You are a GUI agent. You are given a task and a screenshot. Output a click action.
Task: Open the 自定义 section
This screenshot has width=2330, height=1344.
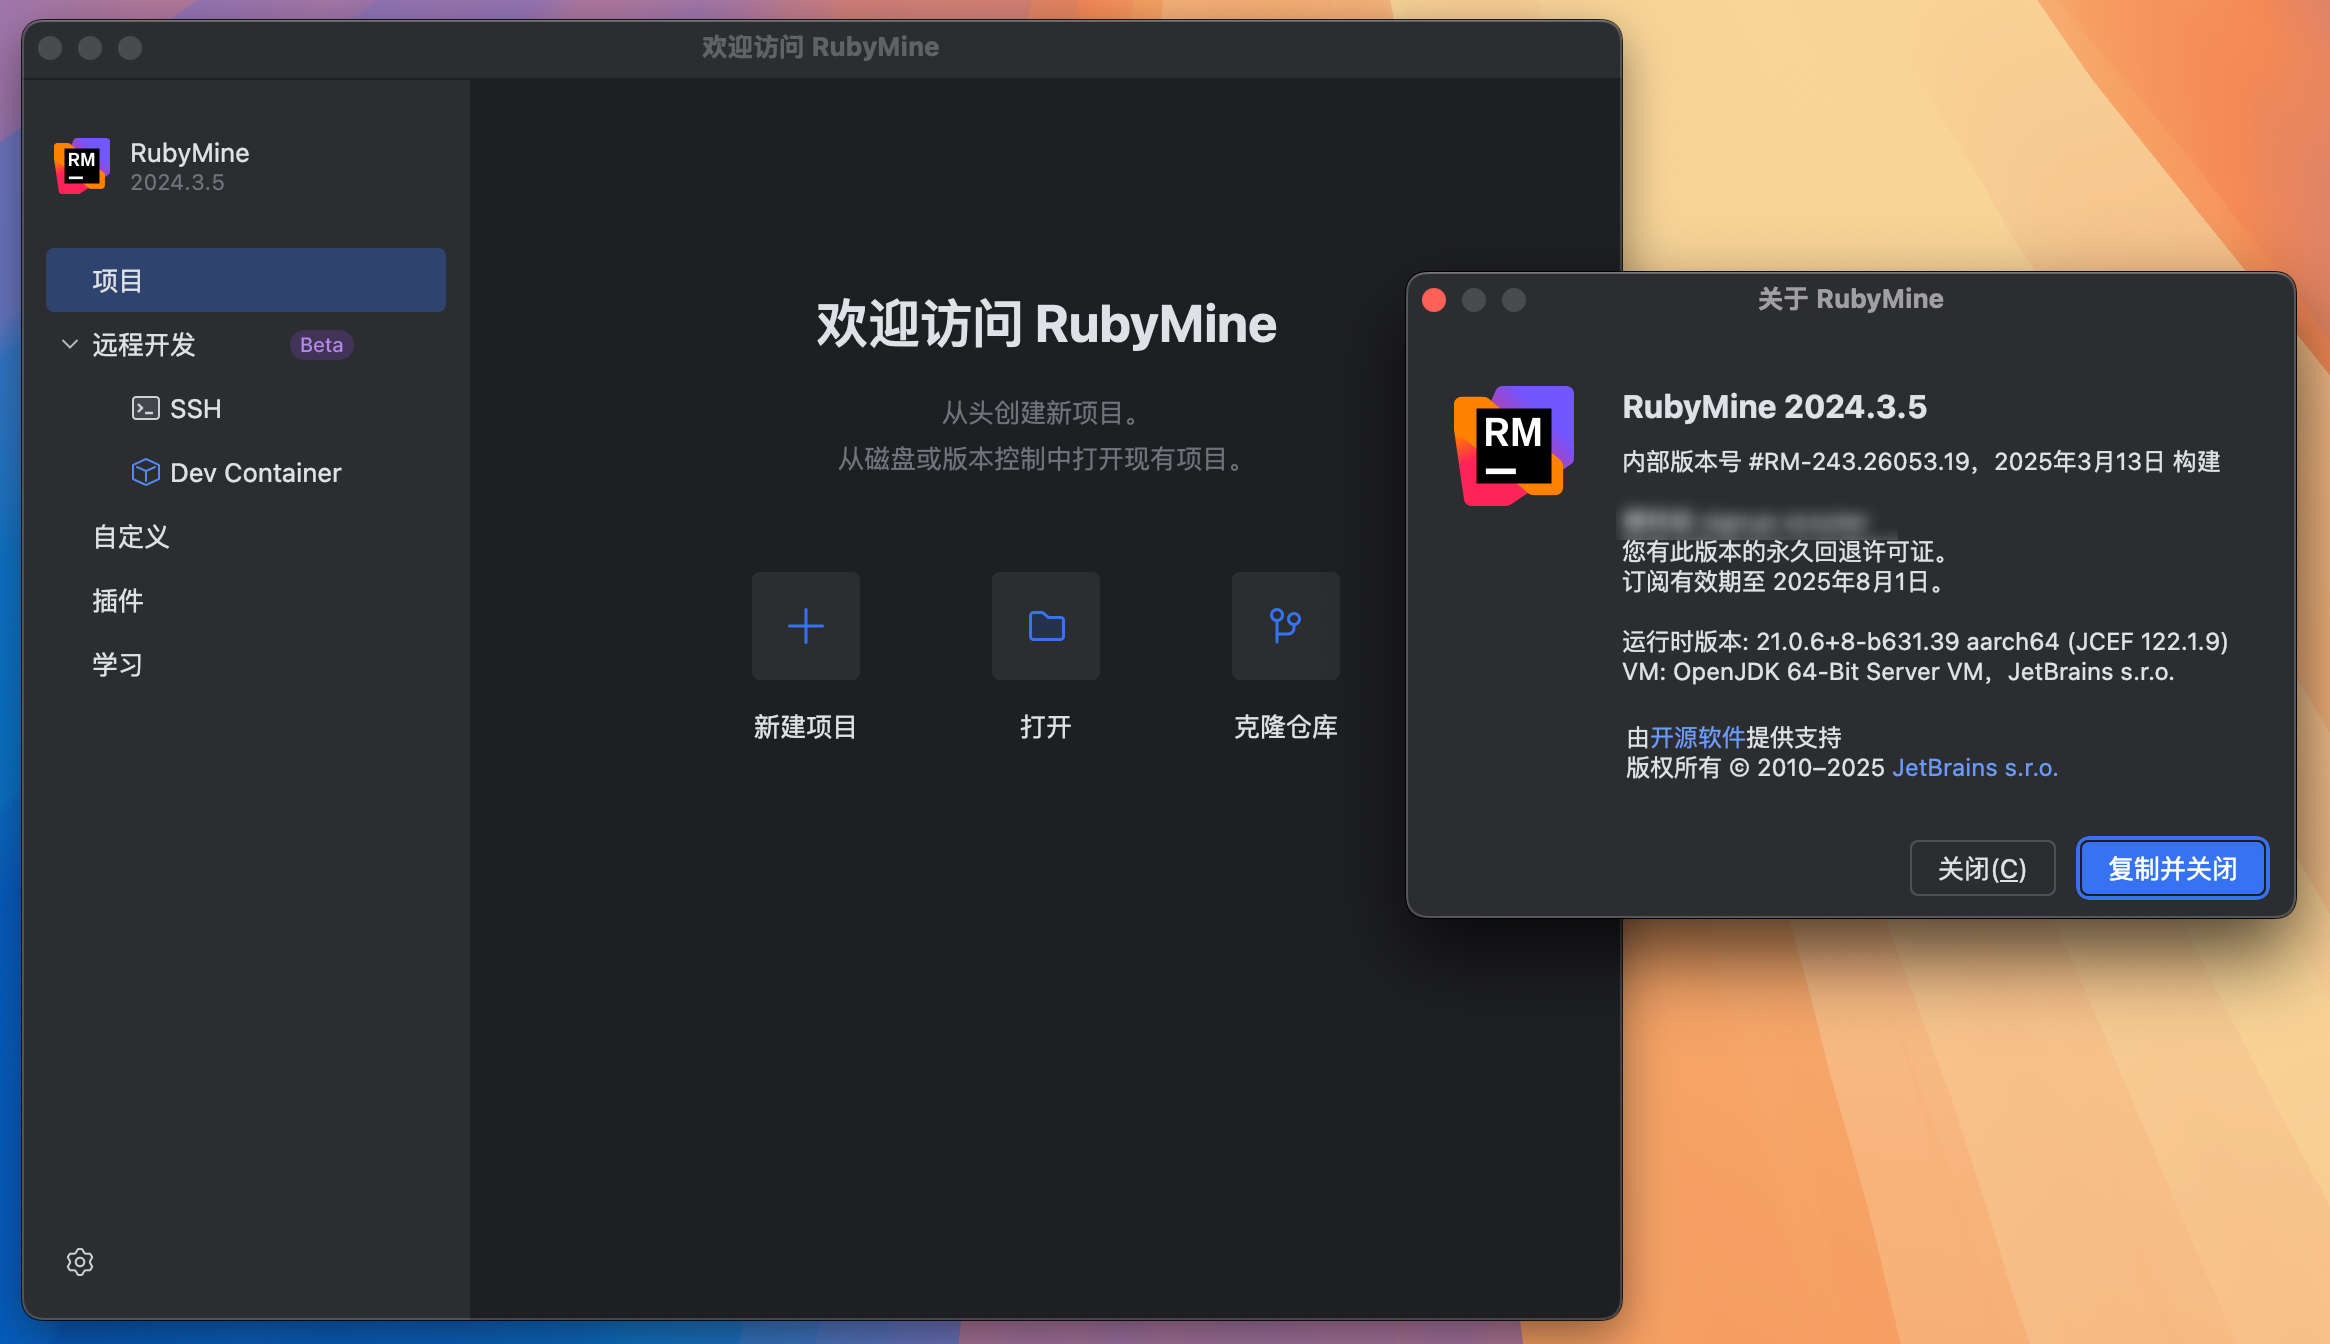tap(131, 537)
